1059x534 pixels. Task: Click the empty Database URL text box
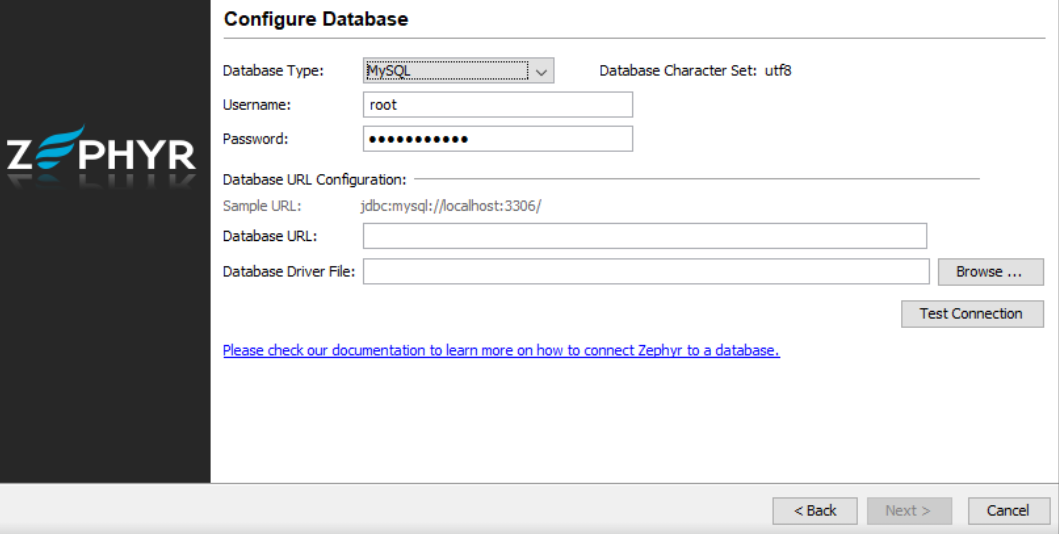coord(644,236)
